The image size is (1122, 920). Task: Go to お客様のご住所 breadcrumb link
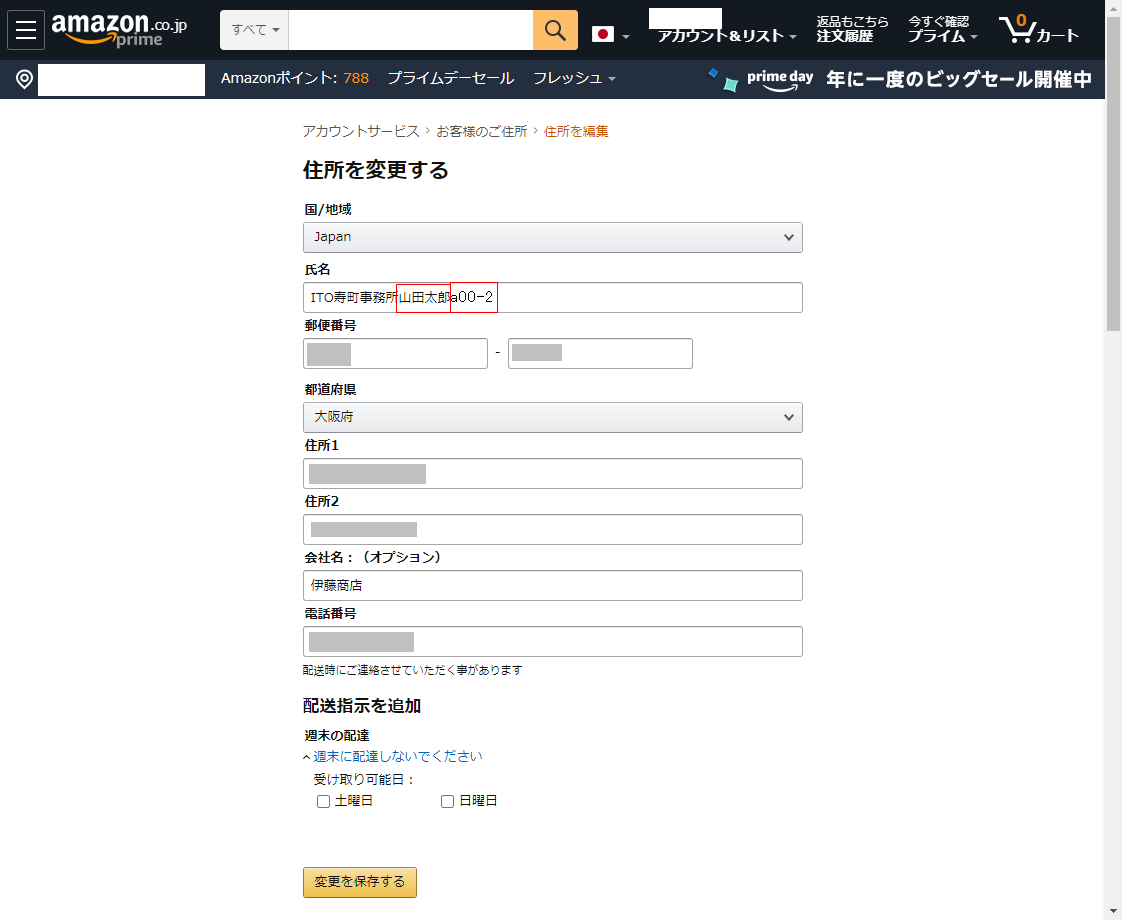(x=481, y=131)
